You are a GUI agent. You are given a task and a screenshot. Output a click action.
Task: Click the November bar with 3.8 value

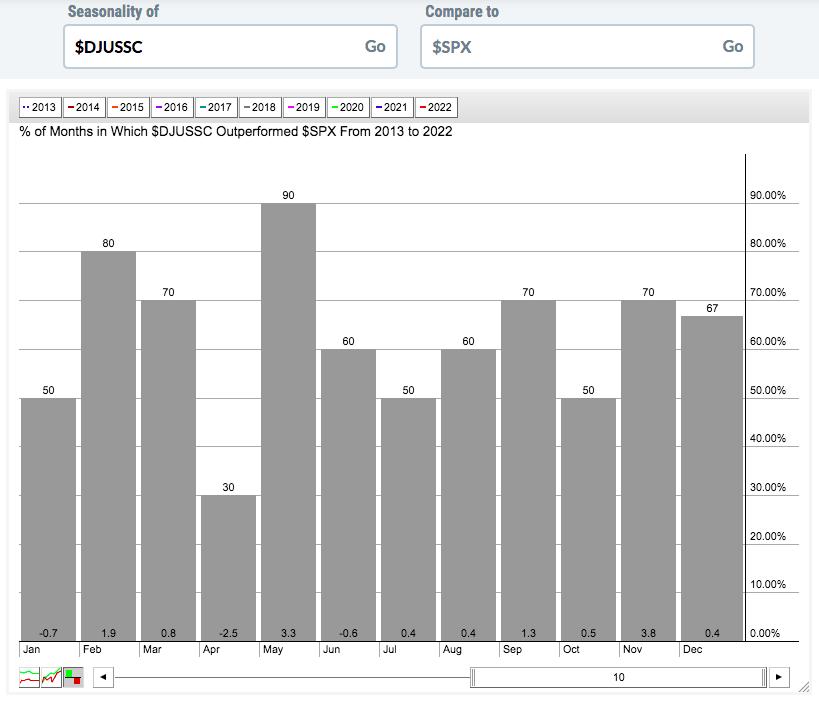tap(648, 470)
